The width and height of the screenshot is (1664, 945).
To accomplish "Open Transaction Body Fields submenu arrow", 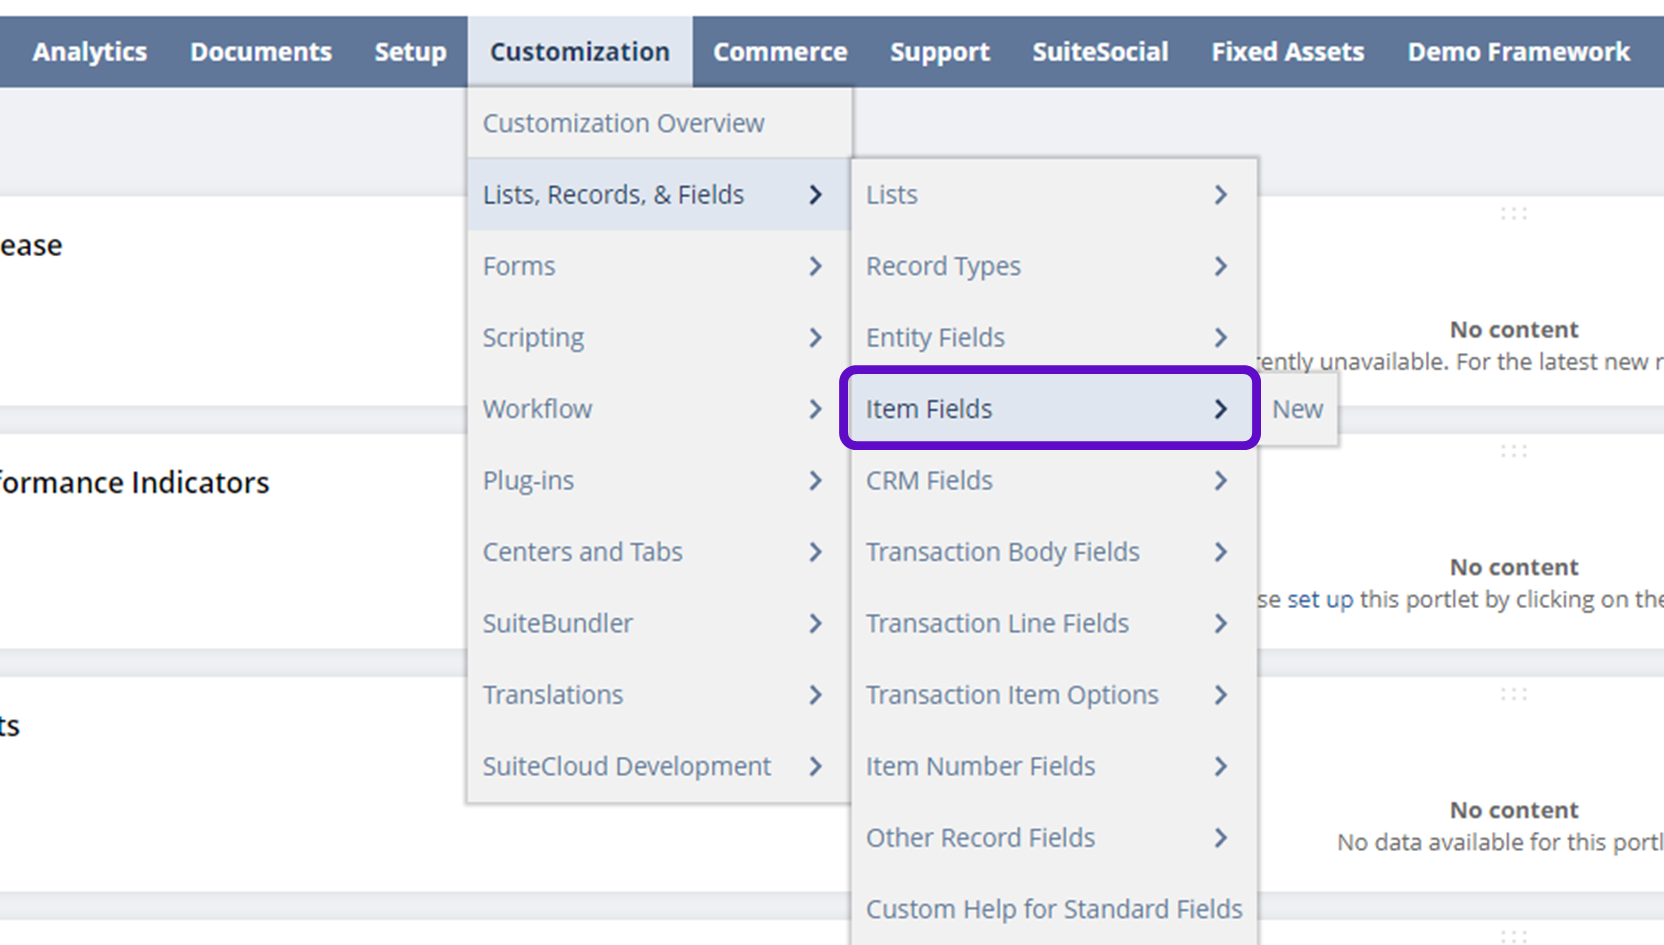I will point(1220,552).
